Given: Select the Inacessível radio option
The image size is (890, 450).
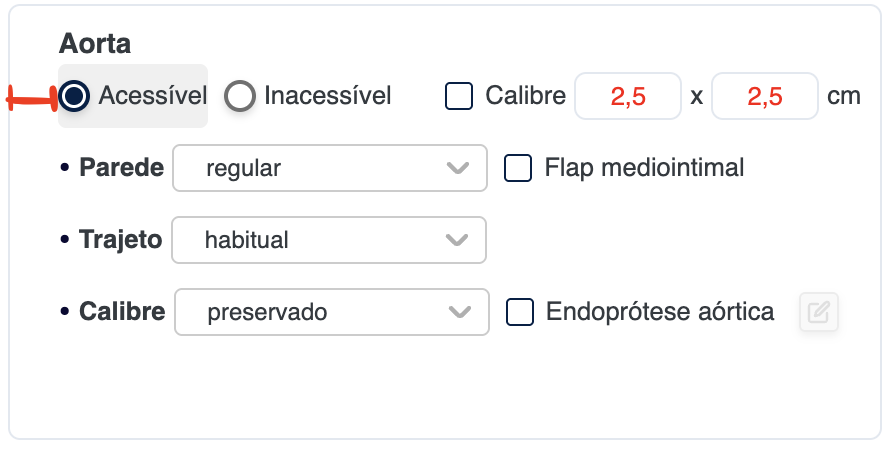Looking at the screenshot, I should click(x=239, y=96).
